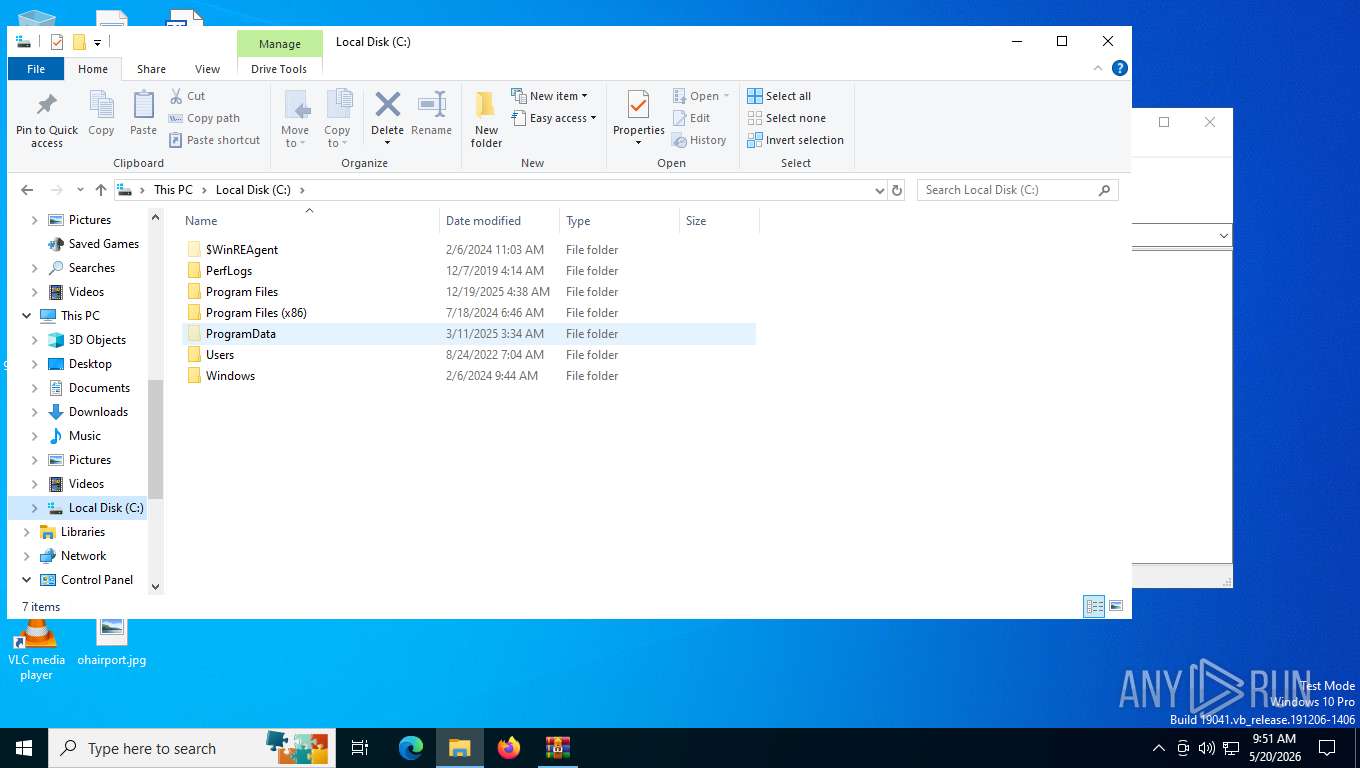This screenshot has height=768, width=1360.
Task: Click the Pin to Quick access icon
Action: tap(47, 120)
